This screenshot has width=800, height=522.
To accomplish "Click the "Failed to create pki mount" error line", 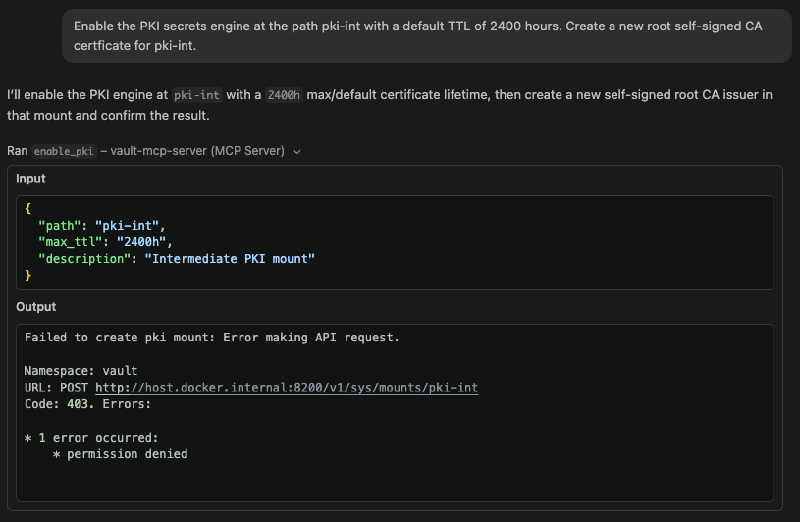I will click(x=212, y=337).
